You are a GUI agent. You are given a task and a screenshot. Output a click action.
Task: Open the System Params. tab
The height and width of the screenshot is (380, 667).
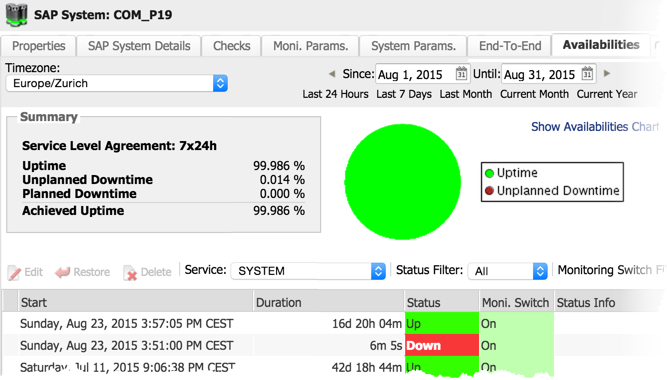point(413,46)
